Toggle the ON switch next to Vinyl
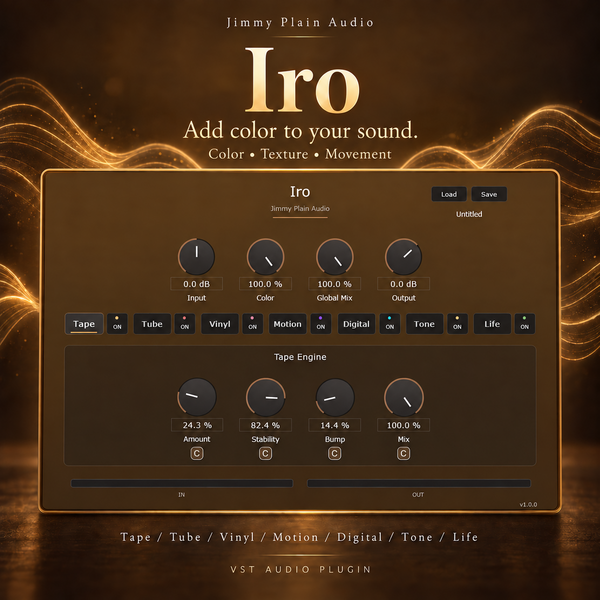 coord(253,324)
